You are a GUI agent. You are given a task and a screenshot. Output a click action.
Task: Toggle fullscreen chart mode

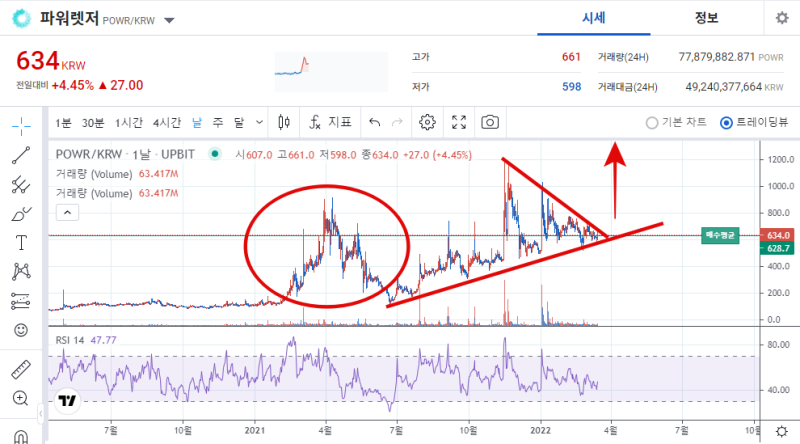[x=459, y=122]
